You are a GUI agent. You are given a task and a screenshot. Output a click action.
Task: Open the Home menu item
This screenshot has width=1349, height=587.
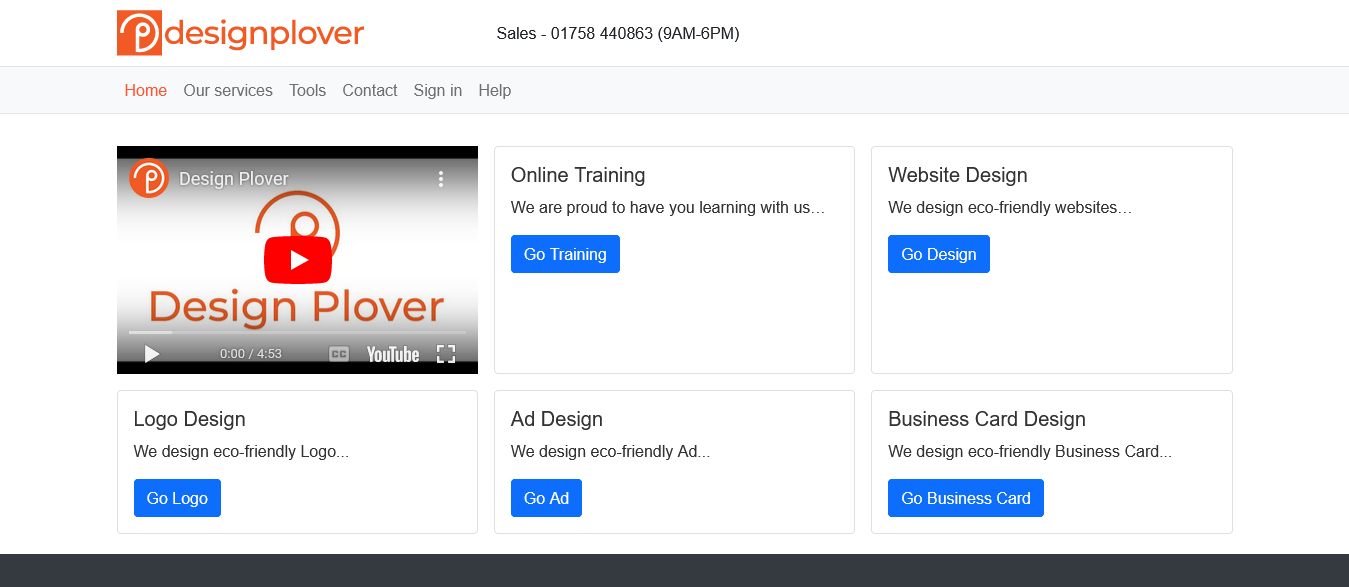(145, 90)
